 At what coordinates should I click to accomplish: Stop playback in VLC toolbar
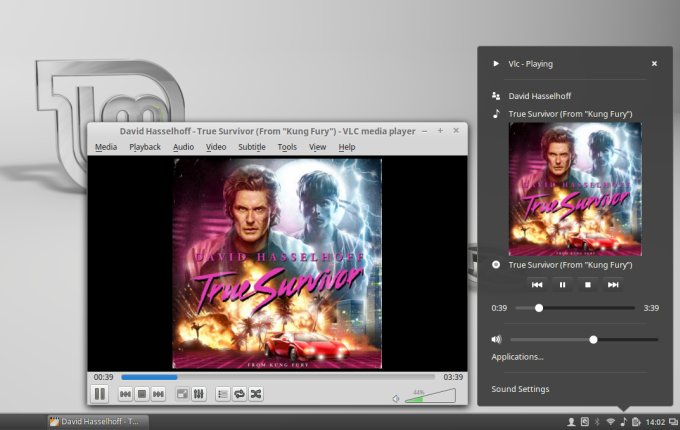(x=142, y=394)
